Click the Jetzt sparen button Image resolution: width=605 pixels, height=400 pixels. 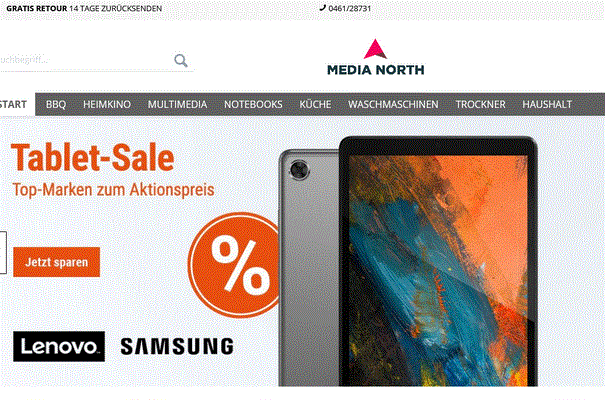coord(56,262)
